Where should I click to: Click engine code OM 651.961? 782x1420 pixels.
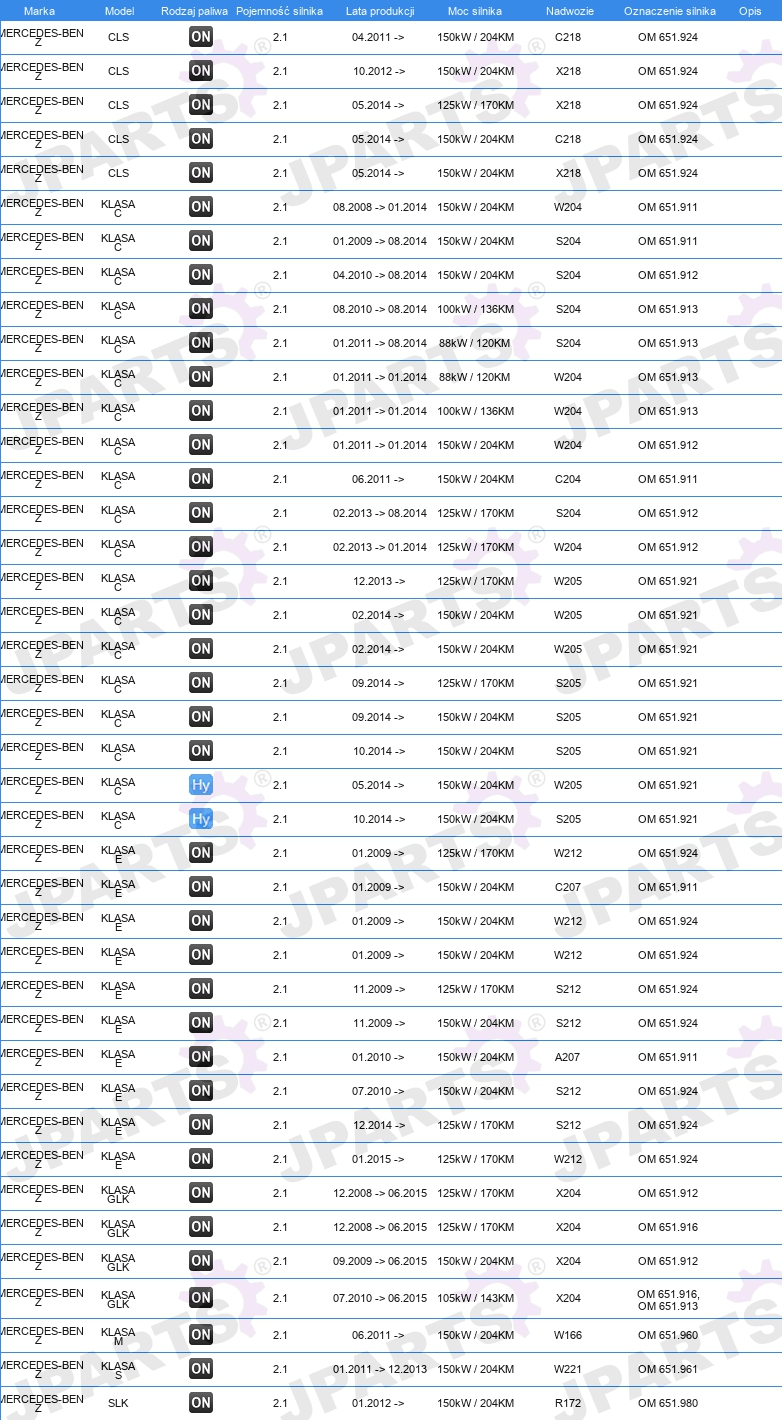tap(668, 1369)
